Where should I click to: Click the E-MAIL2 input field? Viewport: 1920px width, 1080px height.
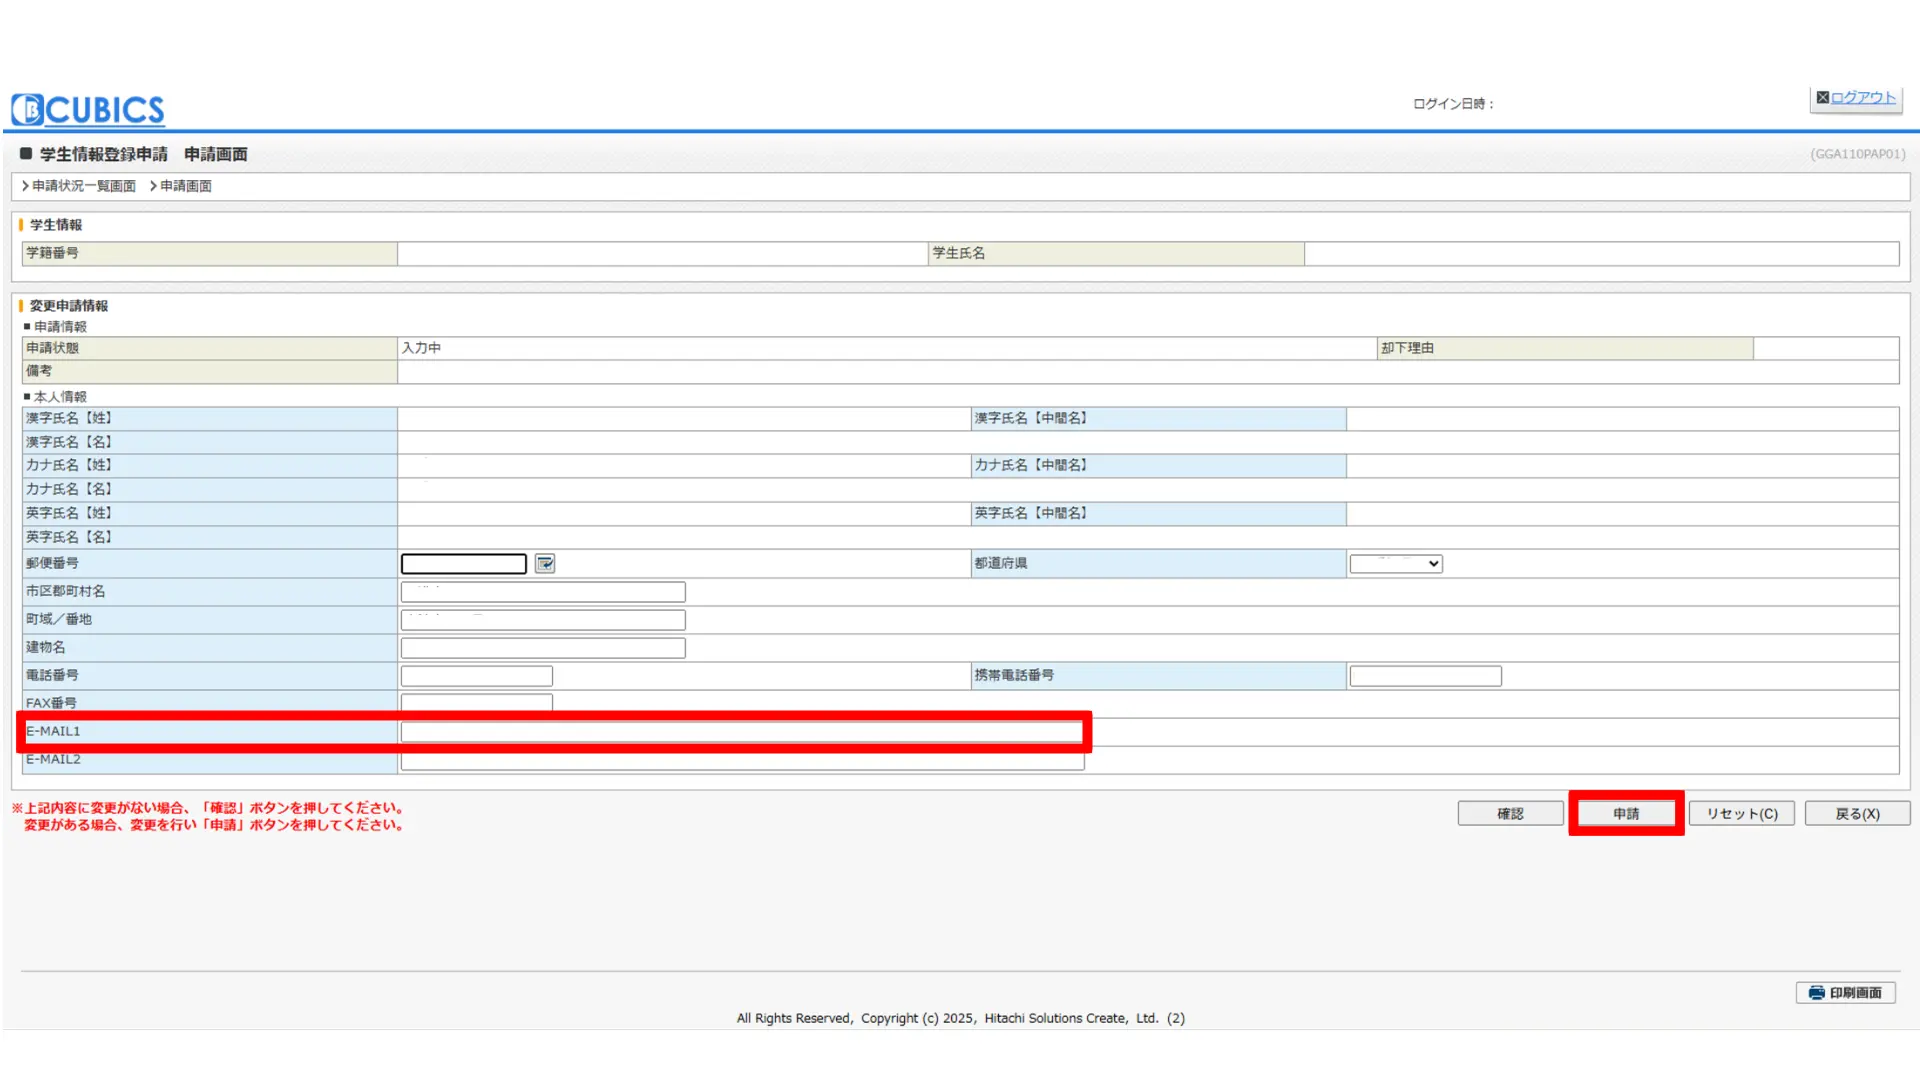click(x=742, y=761)
